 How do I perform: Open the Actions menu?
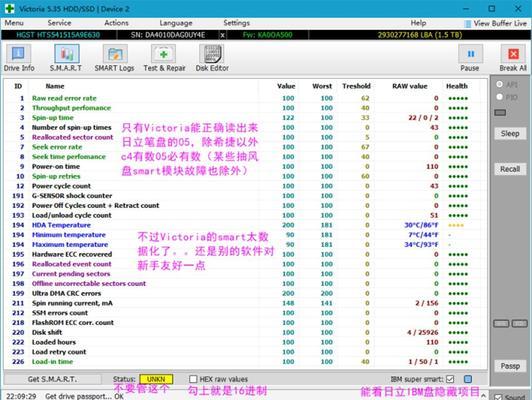tap(116, 23)
